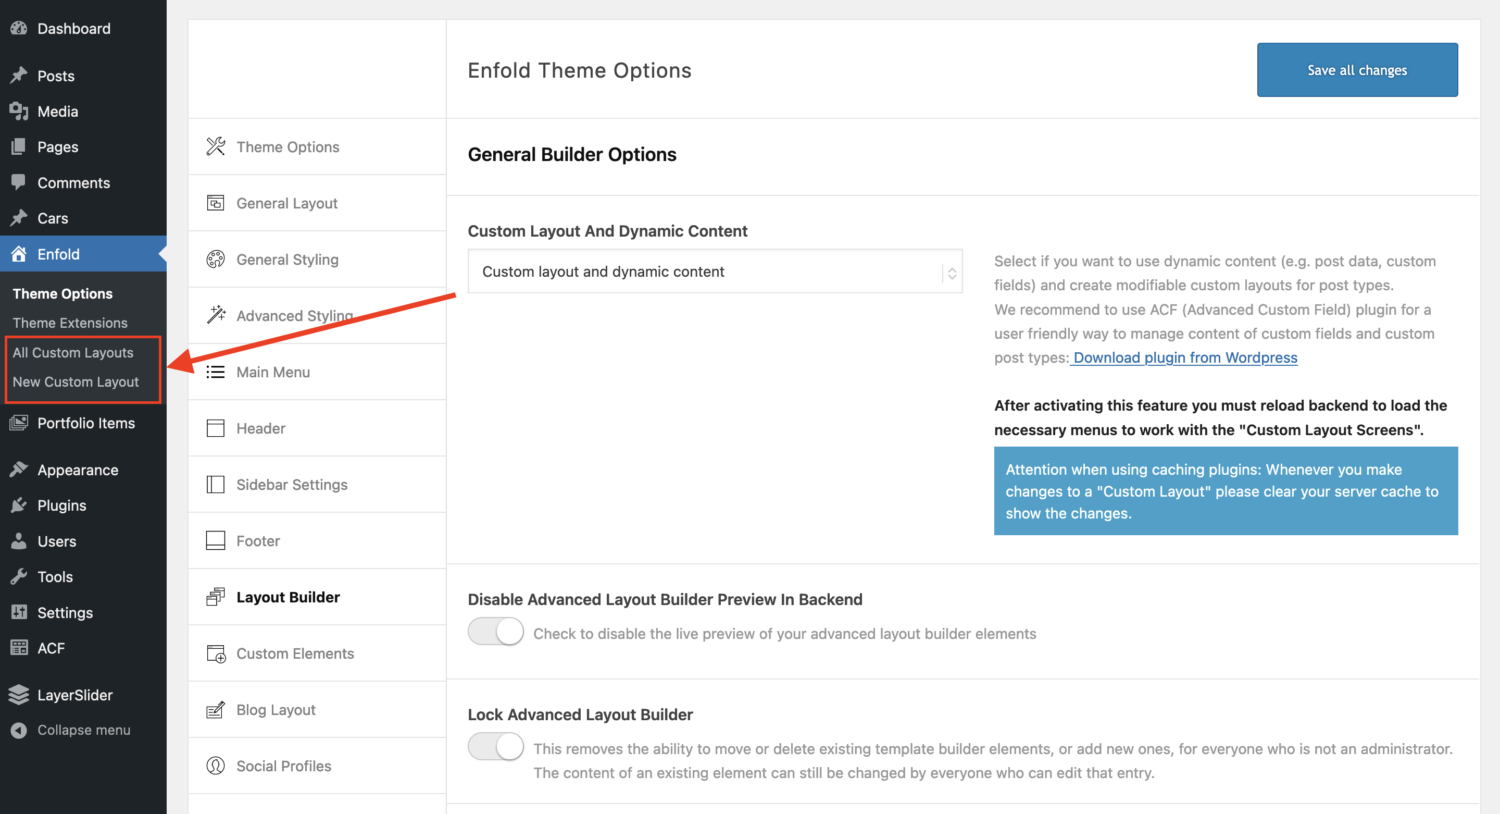Click the Custom Elements icon

215,653
